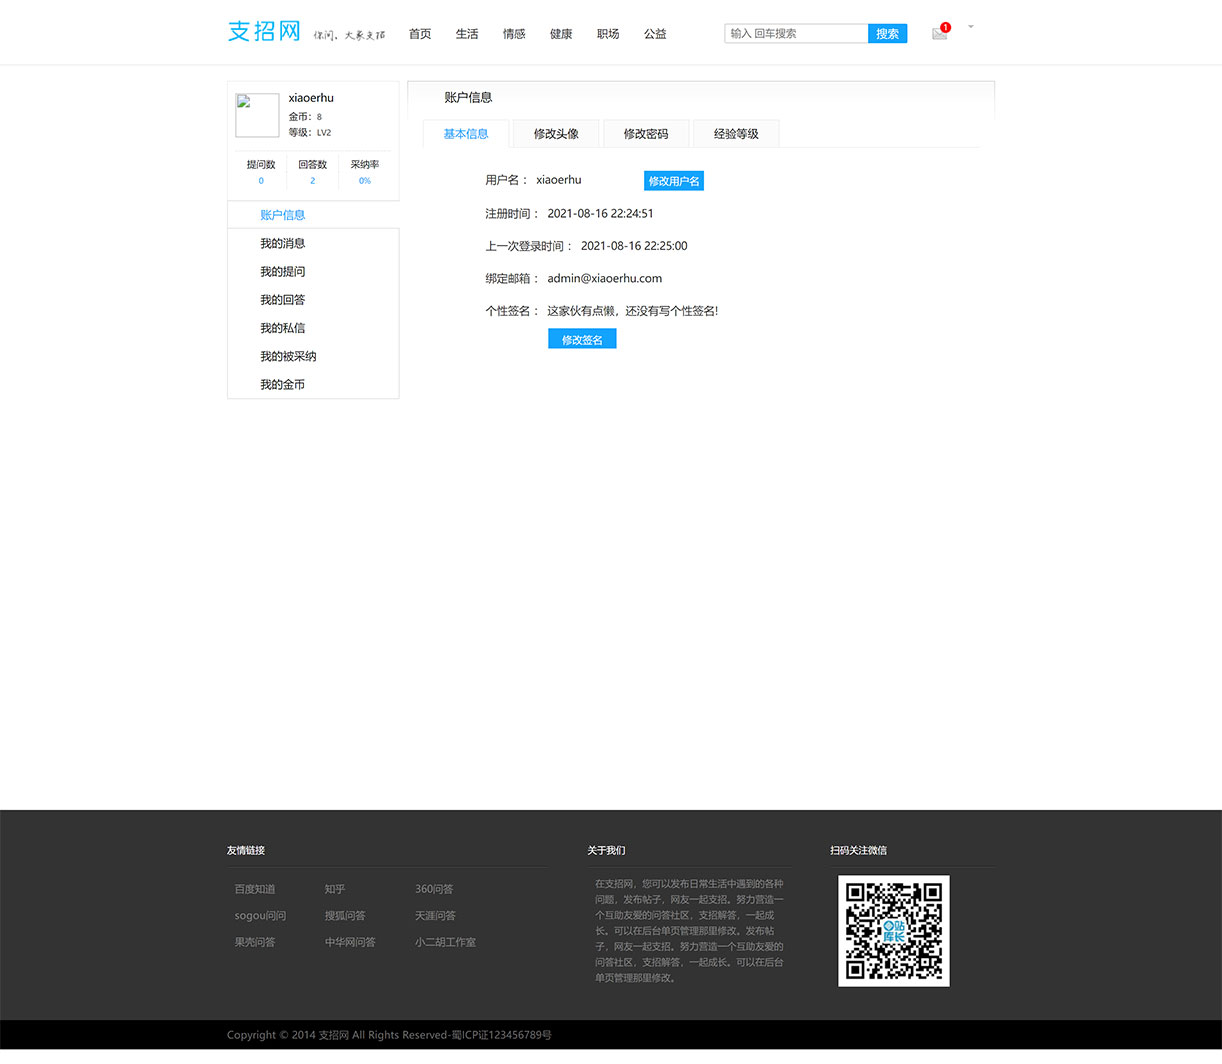Click the user avatar image placeholder

(256, 115)
